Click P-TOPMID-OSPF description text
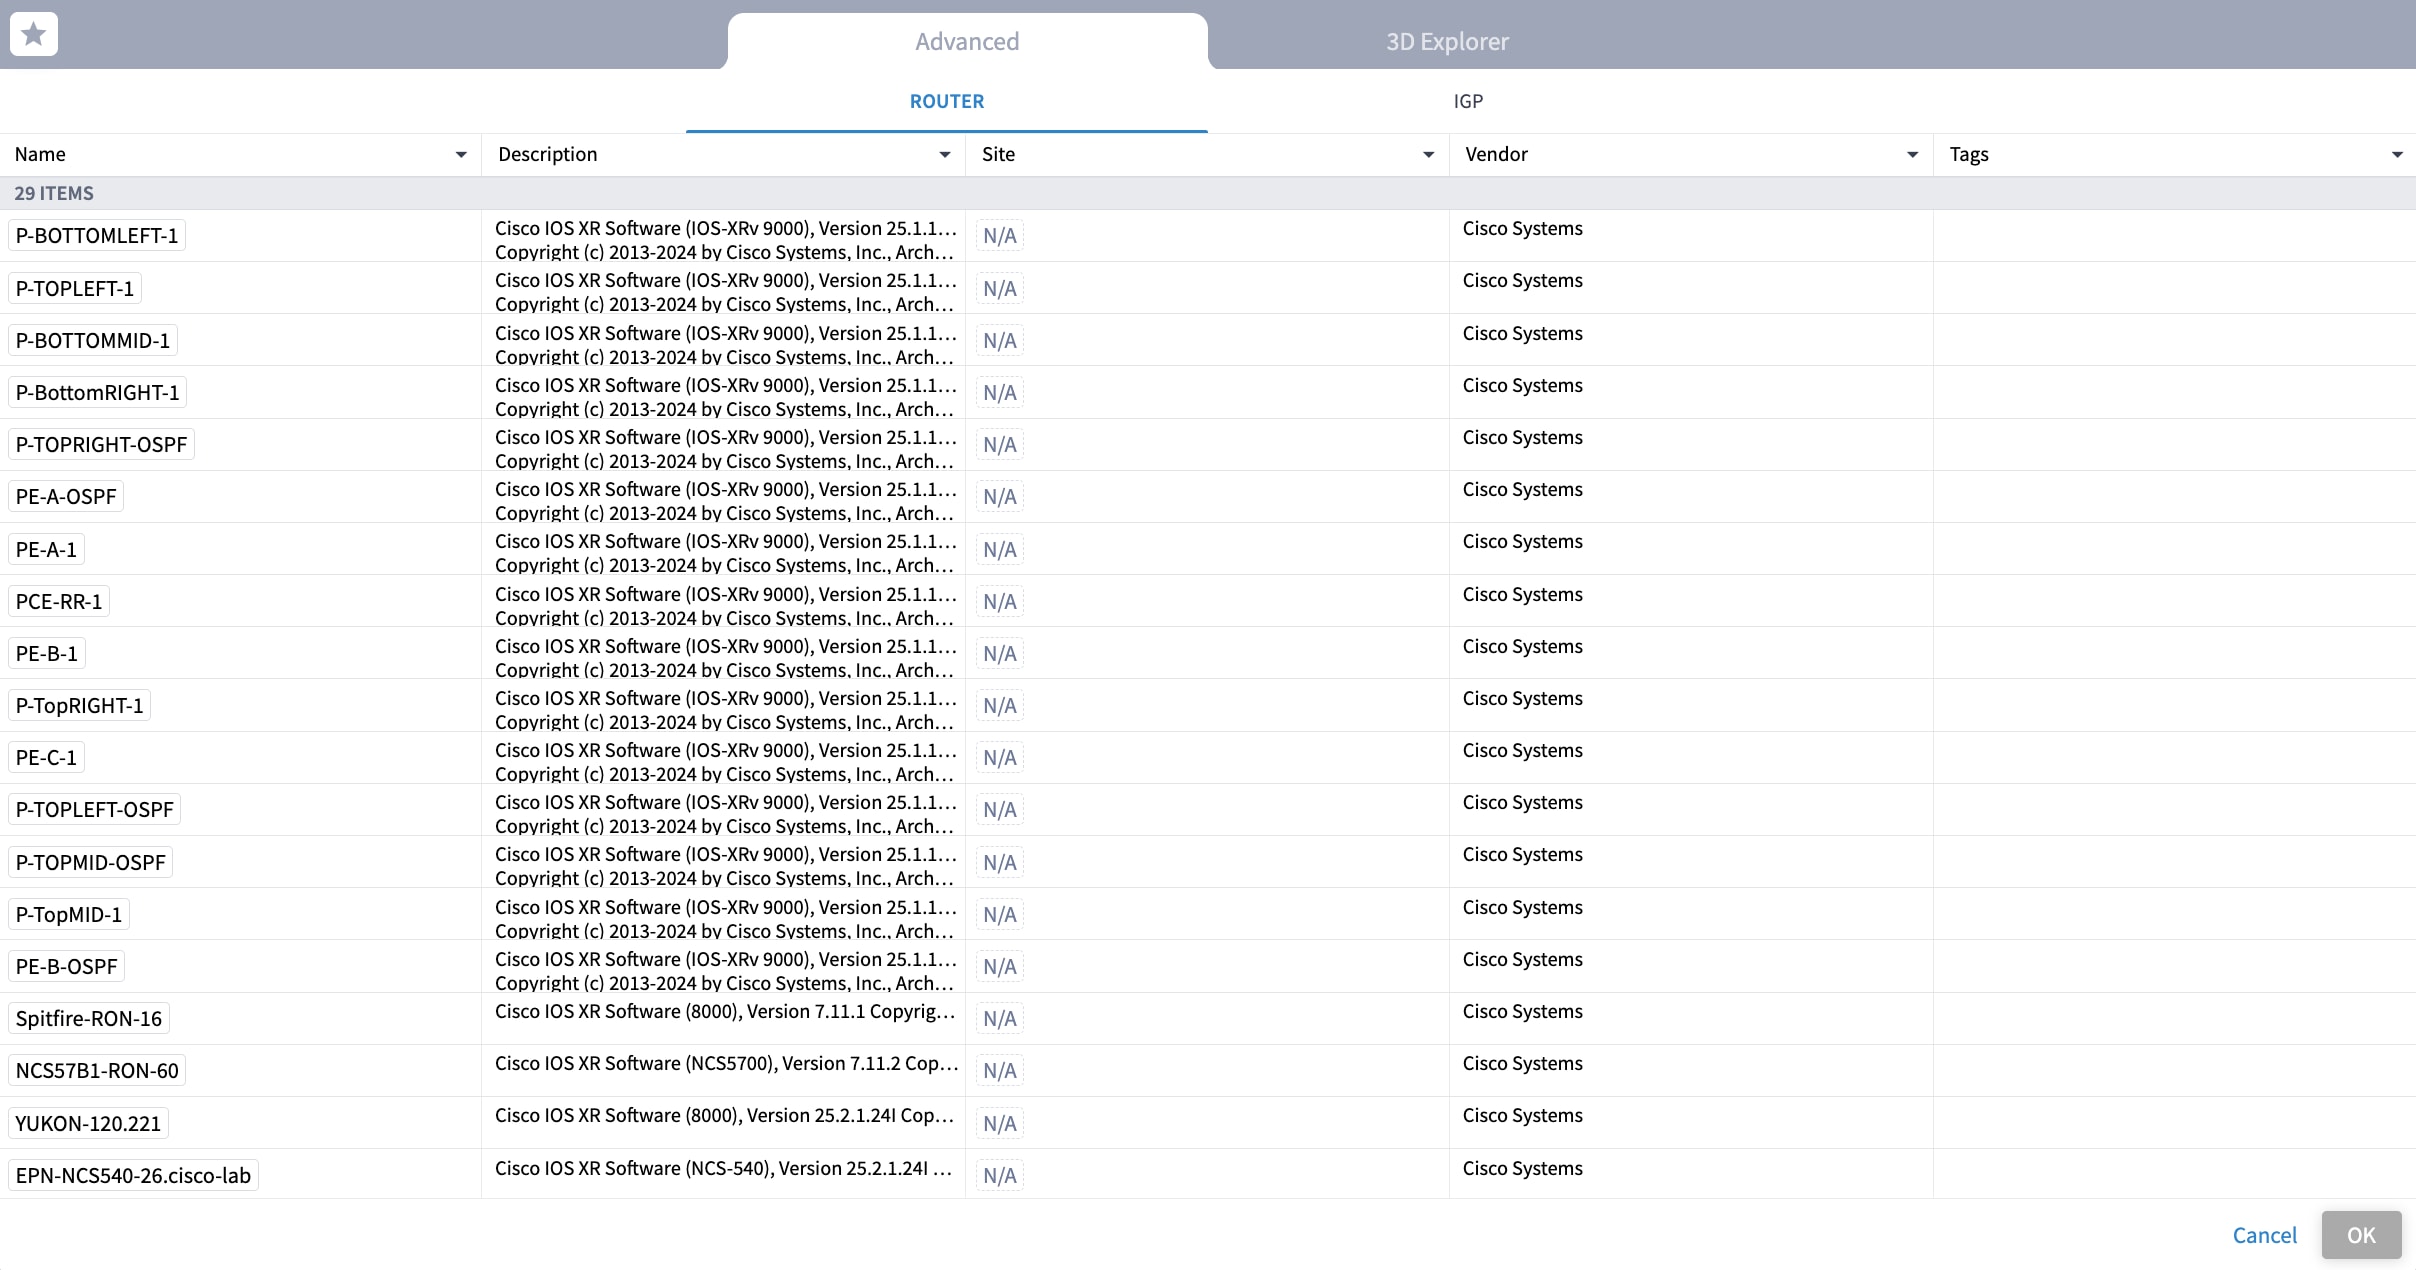The image size is (2416, 1270). [725, 866]
